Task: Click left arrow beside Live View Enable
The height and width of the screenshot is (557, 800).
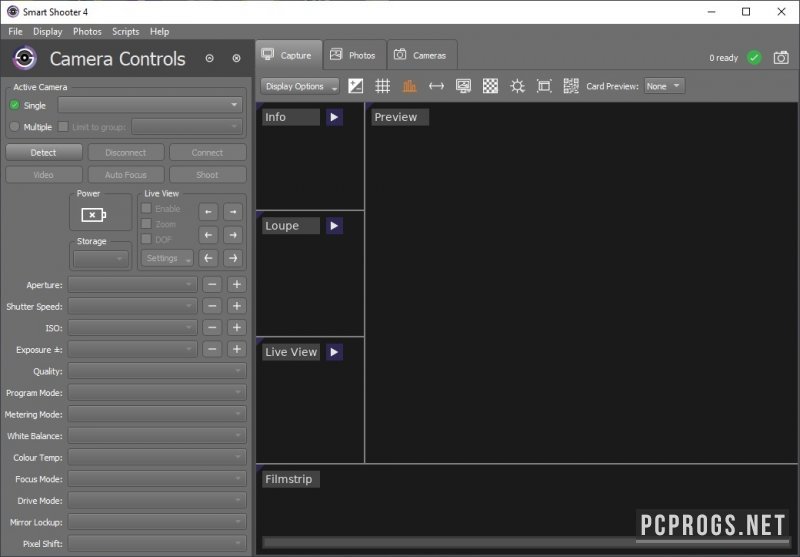Action: click(x=208, y=212)
